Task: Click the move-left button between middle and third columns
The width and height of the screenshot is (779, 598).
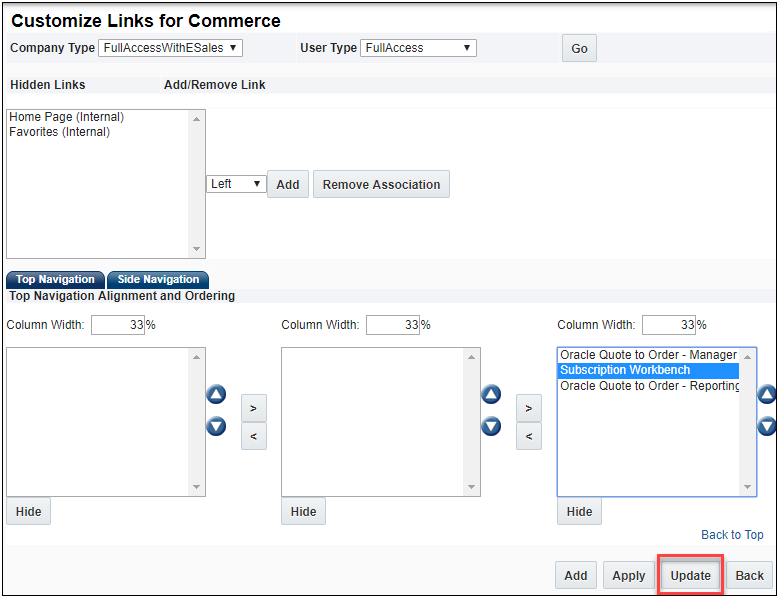Action: coord(529,436)
